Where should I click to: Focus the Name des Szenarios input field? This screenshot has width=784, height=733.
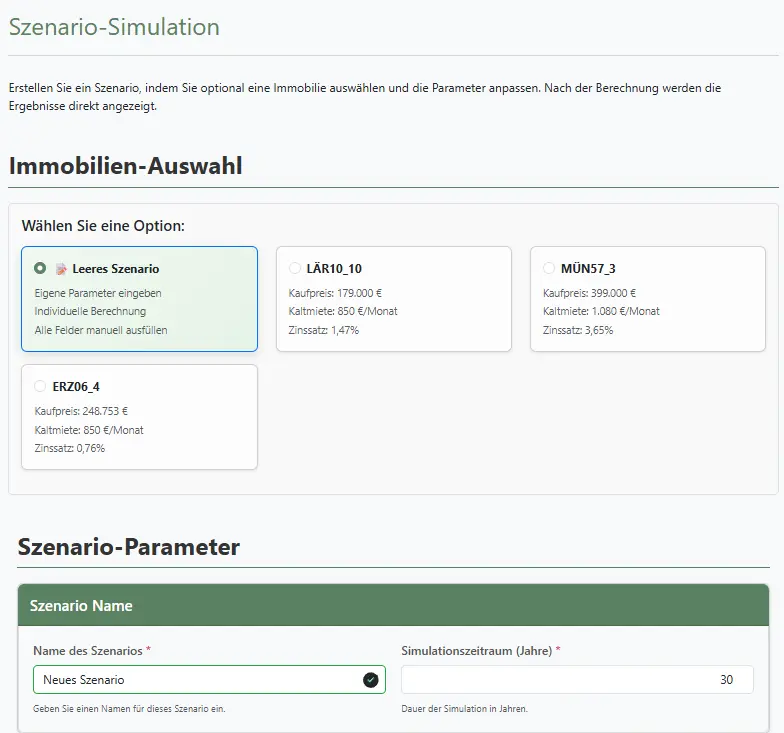tap(209, 680)
